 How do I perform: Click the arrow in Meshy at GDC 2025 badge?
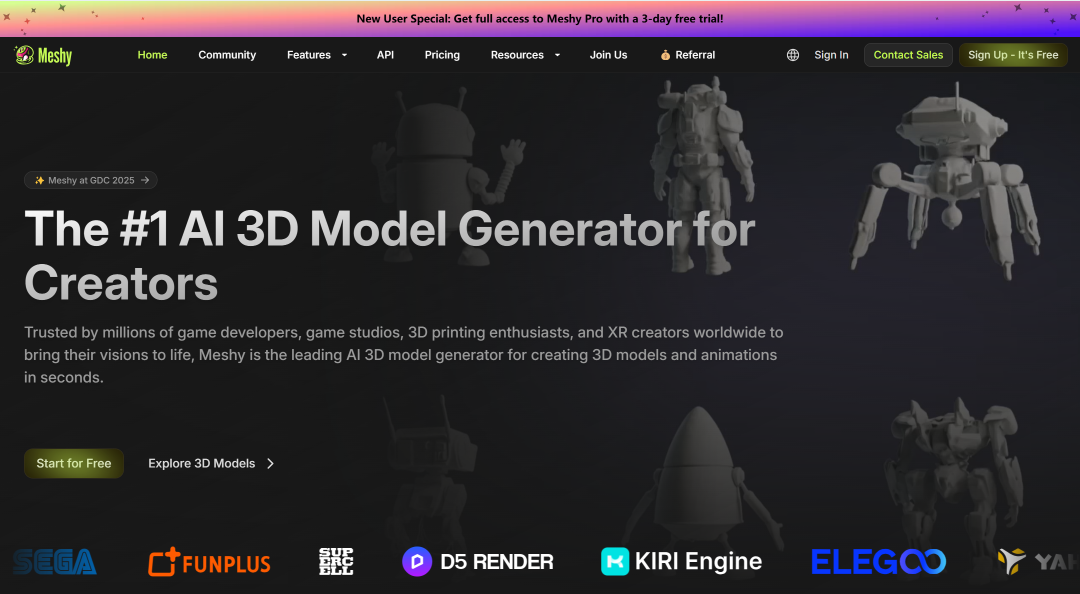click(x=145, y=180)
